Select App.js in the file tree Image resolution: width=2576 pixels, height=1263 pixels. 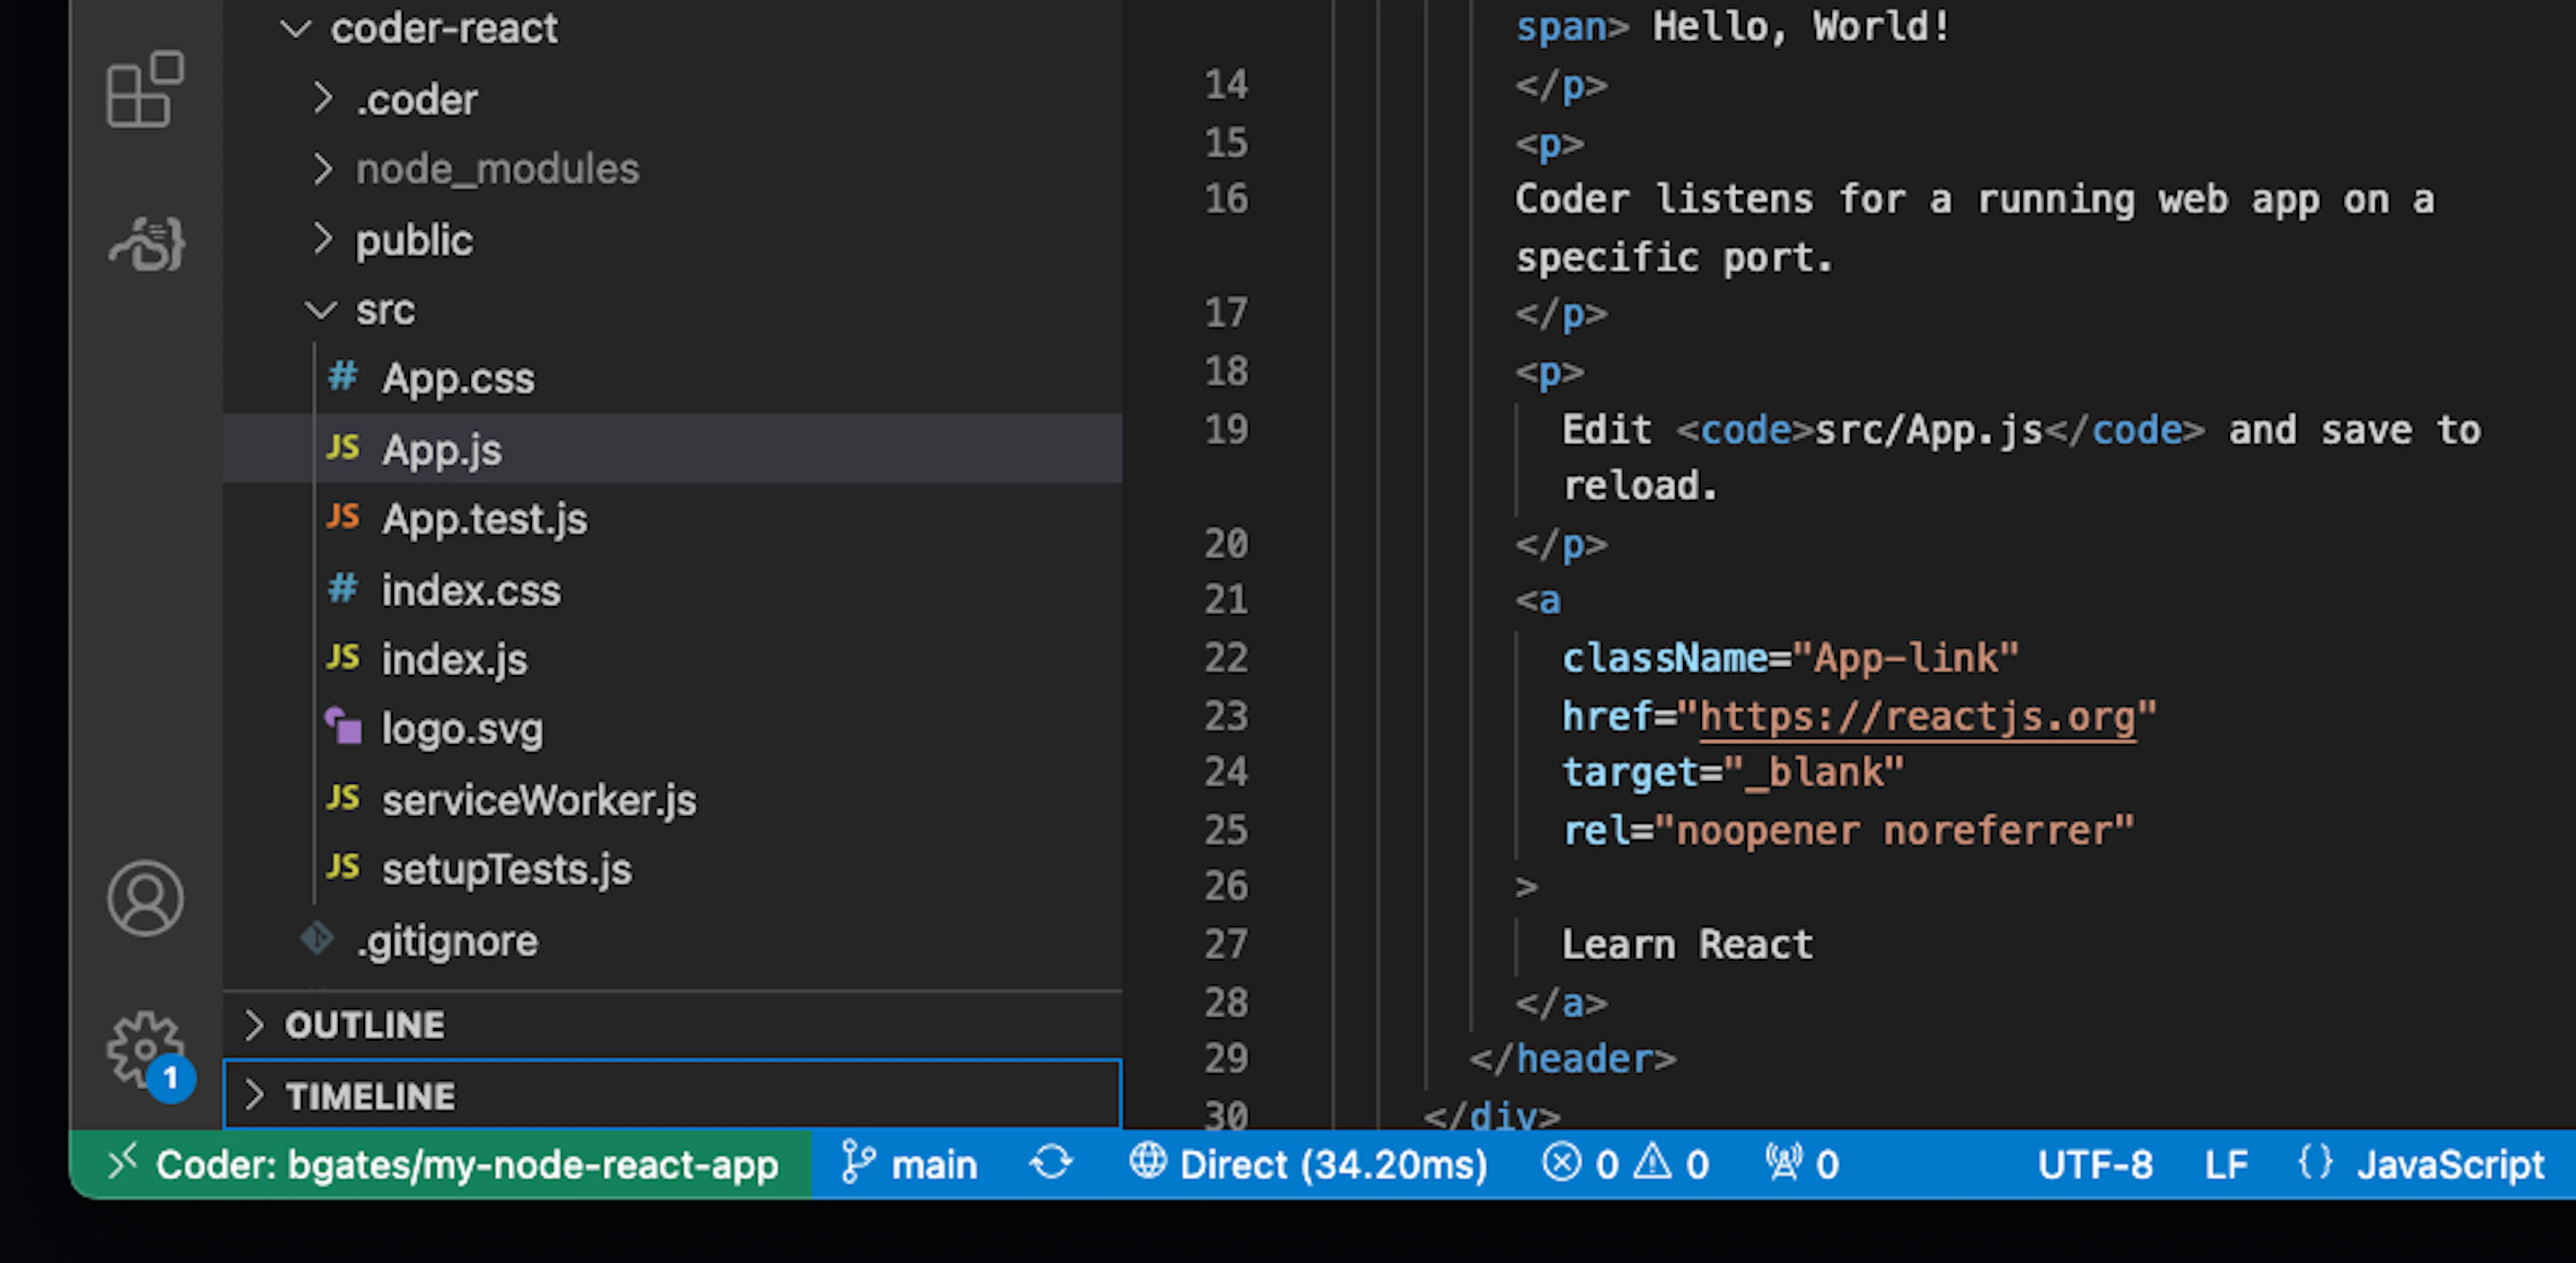click(672, 448)
